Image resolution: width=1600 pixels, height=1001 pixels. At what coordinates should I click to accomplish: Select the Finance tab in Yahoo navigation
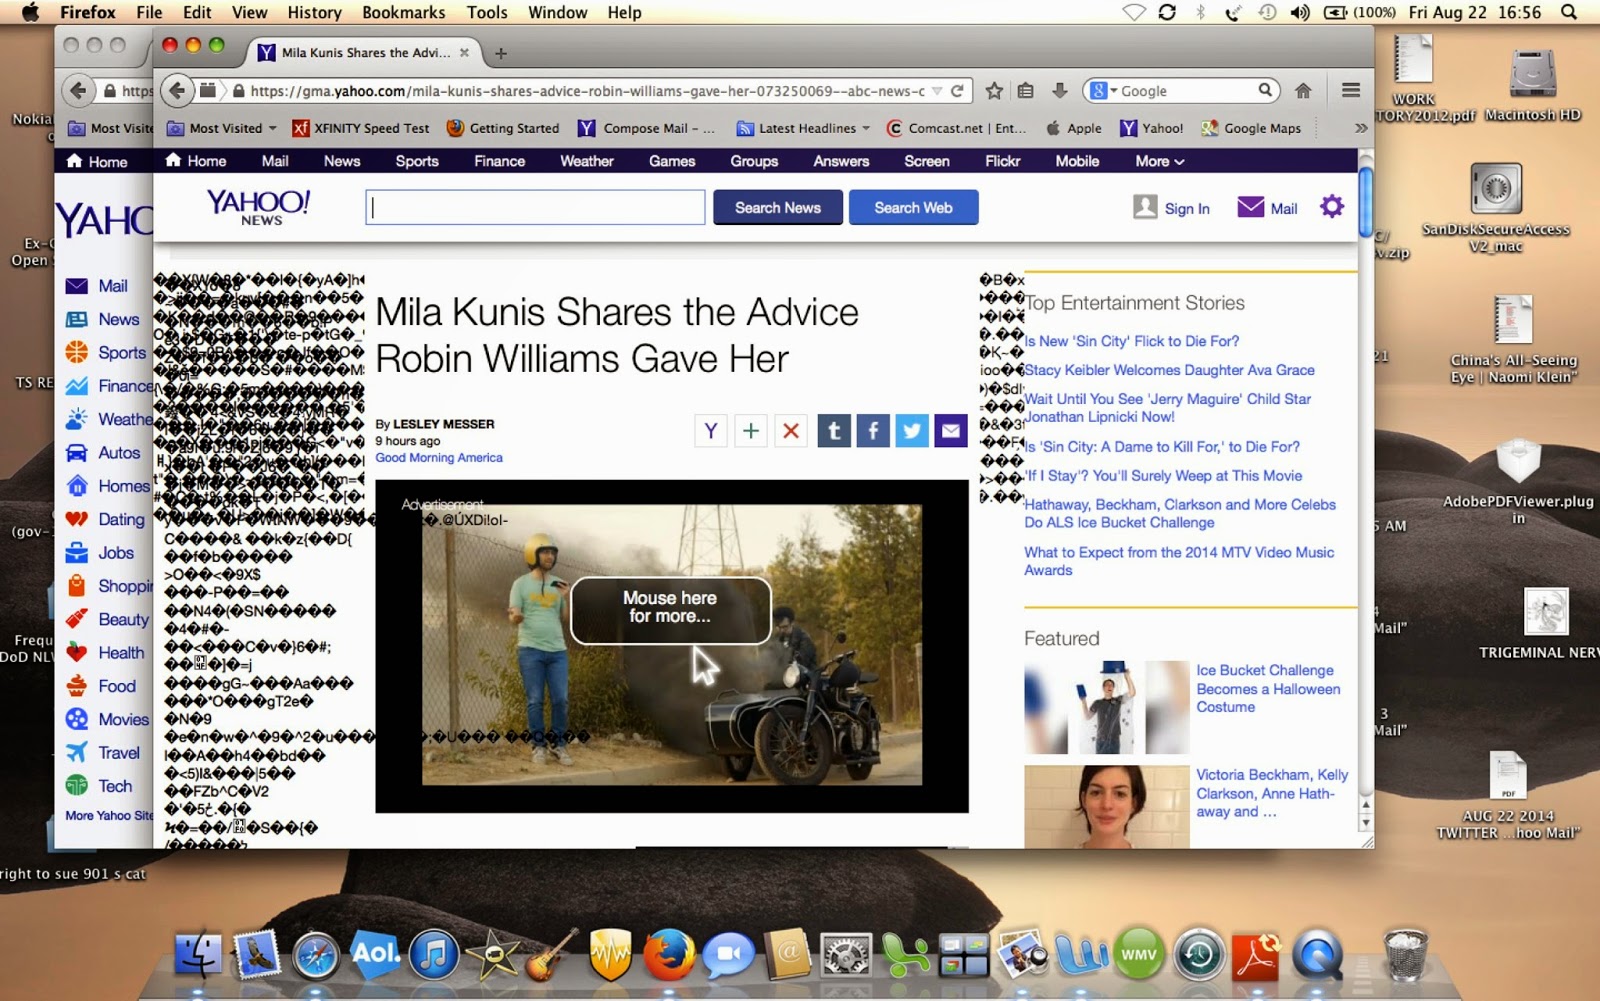500,161
